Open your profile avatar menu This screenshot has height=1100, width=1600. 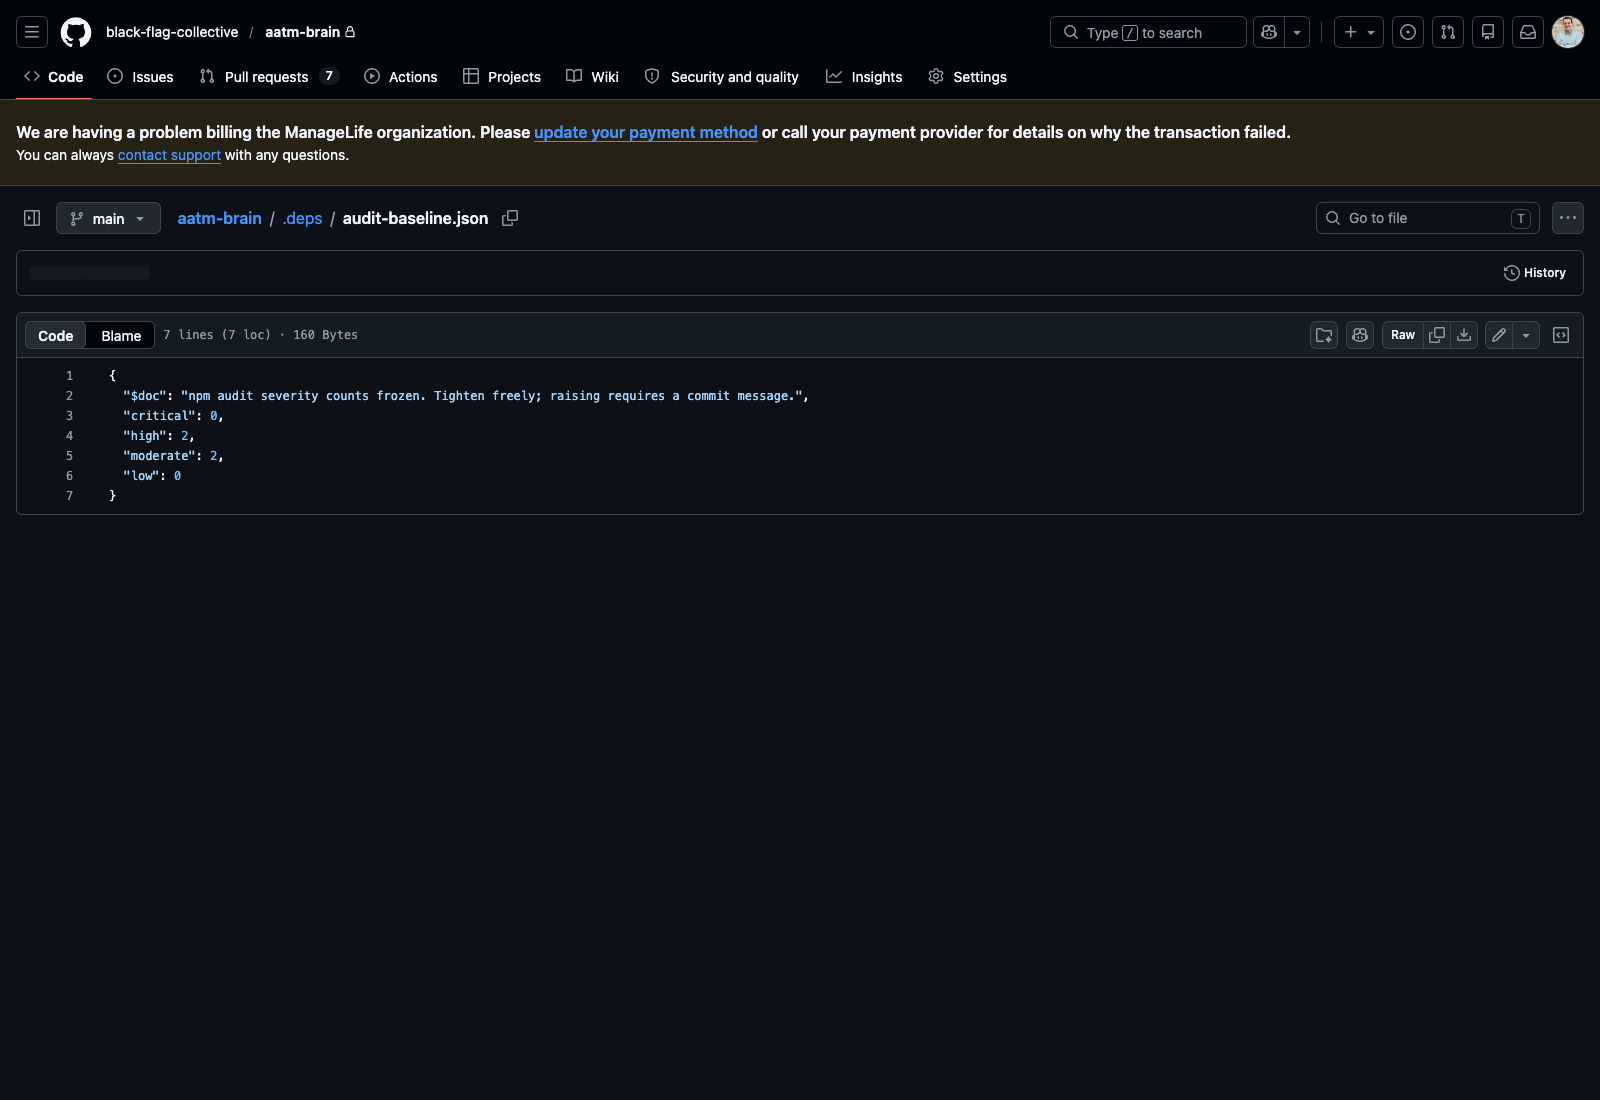1568,32
